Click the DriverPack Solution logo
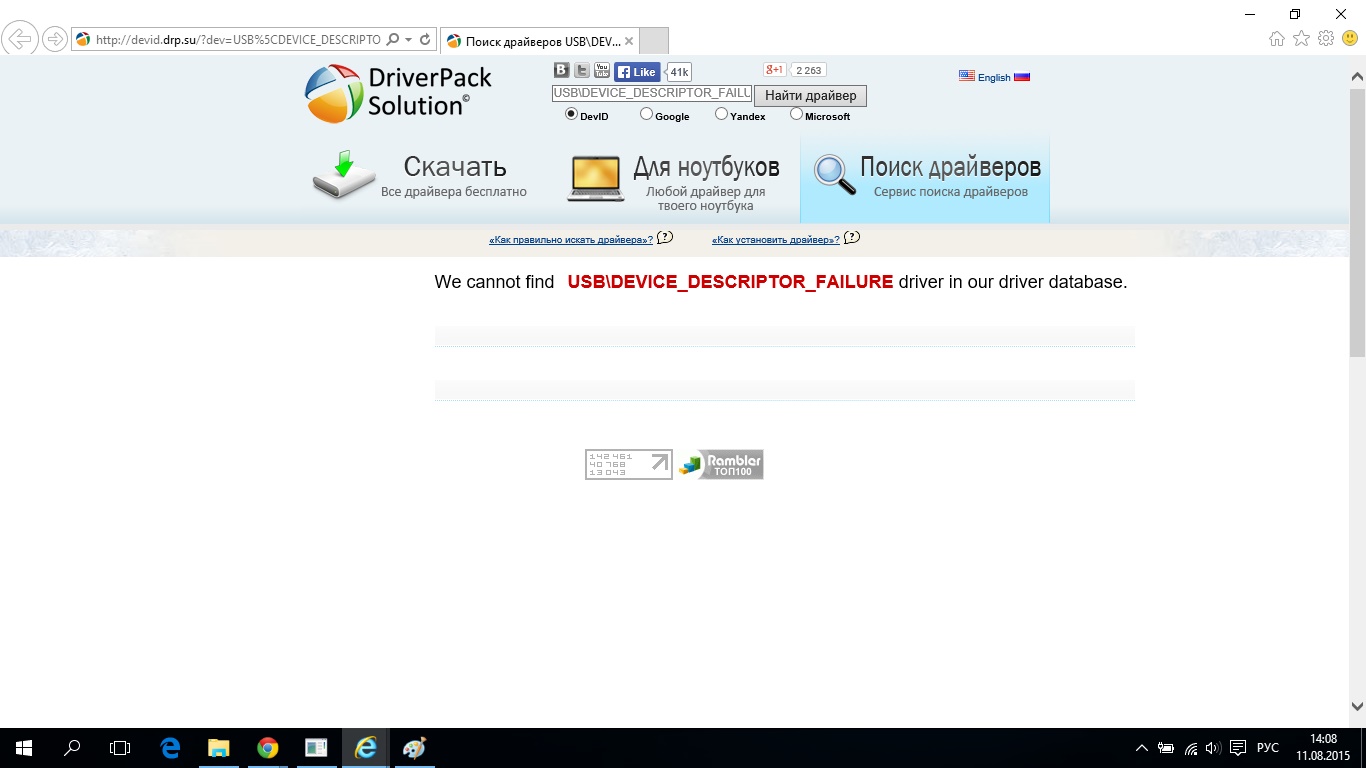Viewport: 1366px width, 768px height. (x=399, y=93)
